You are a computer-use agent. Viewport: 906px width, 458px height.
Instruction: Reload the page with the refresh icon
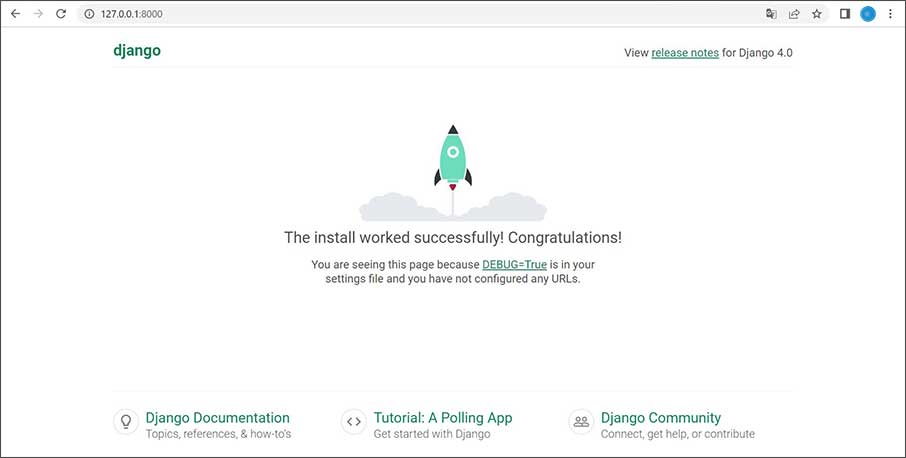[x=61, y=14]
